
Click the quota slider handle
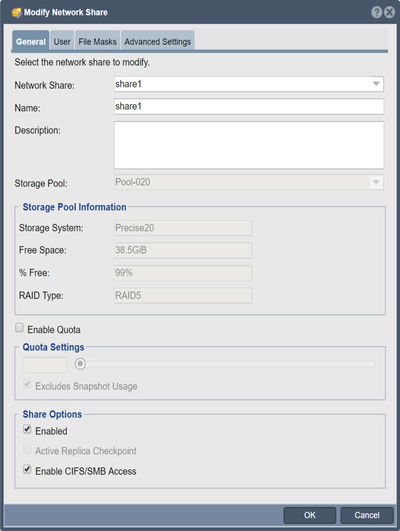(x=80, y=364)
